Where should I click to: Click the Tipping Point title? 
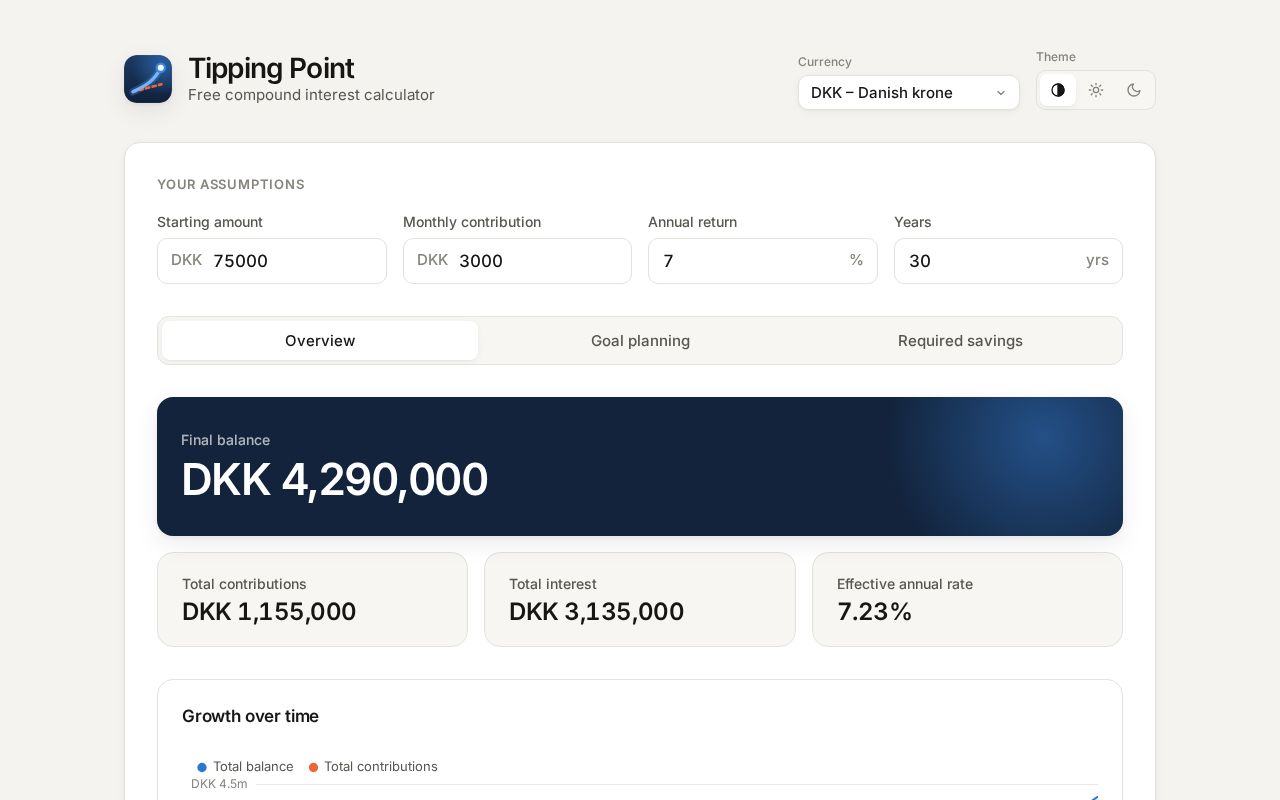point(271,68)
